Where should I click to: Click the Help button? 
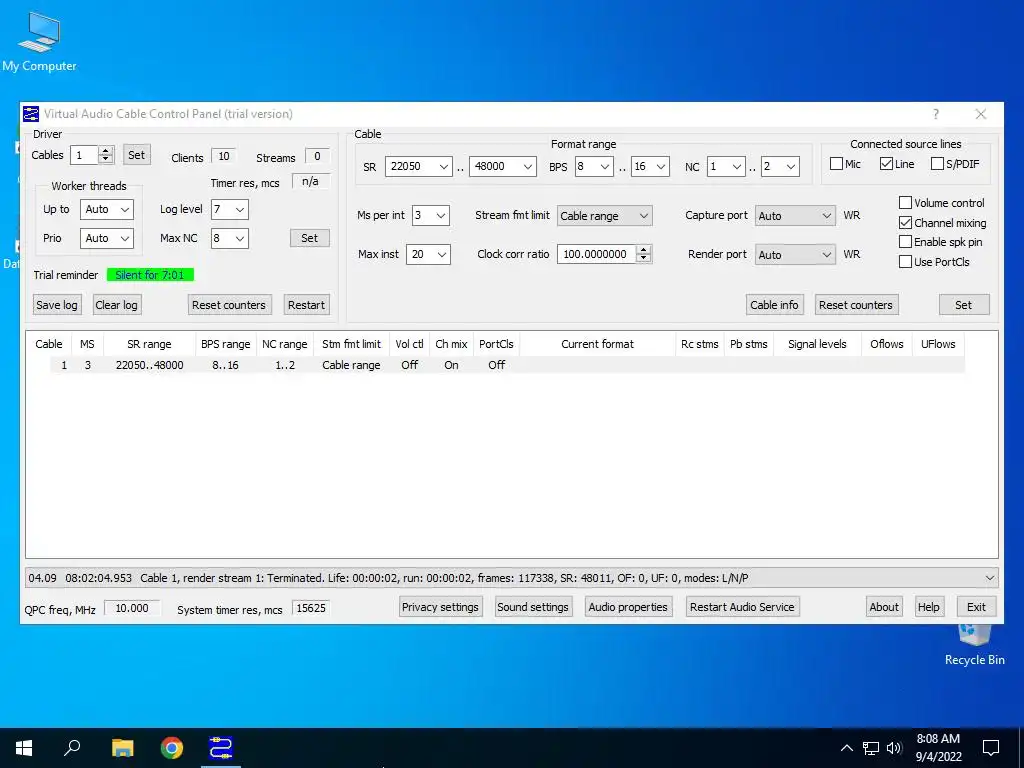tap(929, 607)
